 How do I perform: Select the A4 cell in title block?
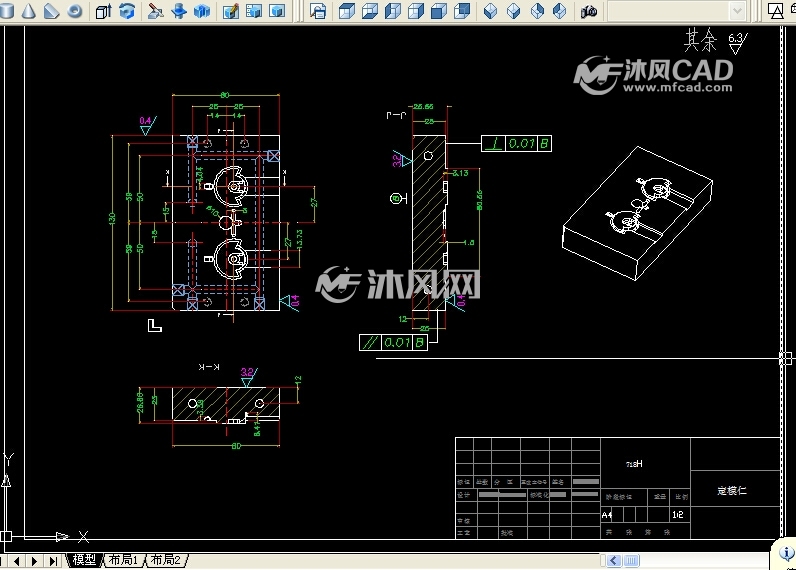tap(607, 515)
